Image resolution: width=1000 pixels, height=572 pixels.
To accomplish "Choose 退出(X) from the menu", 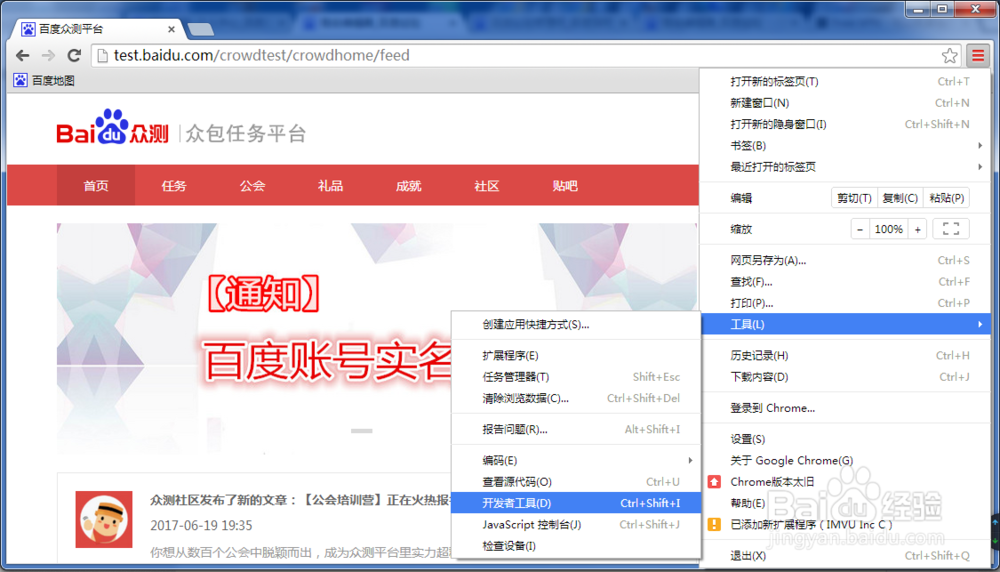I will [845, 556].
